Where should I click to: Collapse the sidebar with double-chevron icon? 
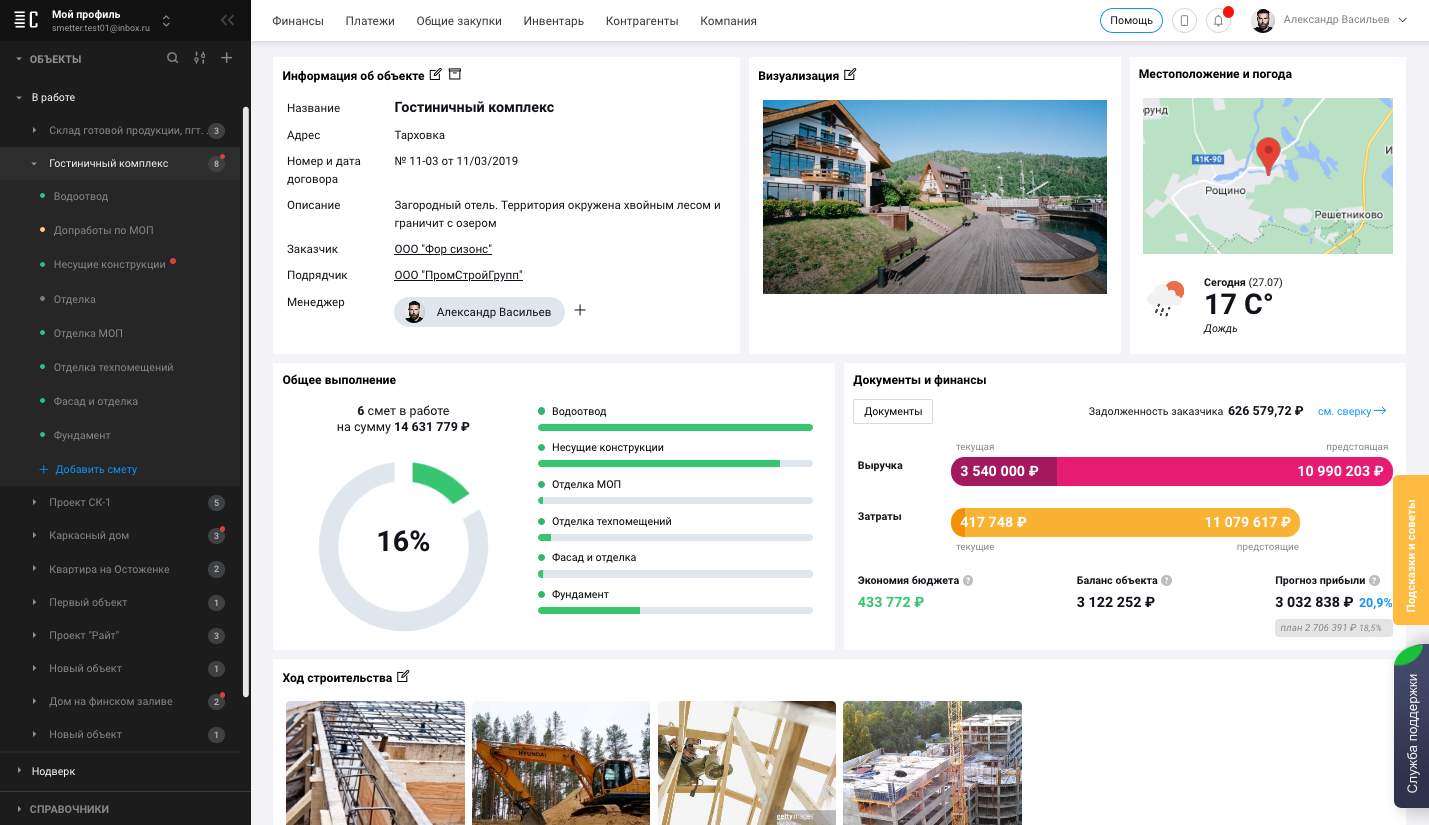click(x=228, y=20)
